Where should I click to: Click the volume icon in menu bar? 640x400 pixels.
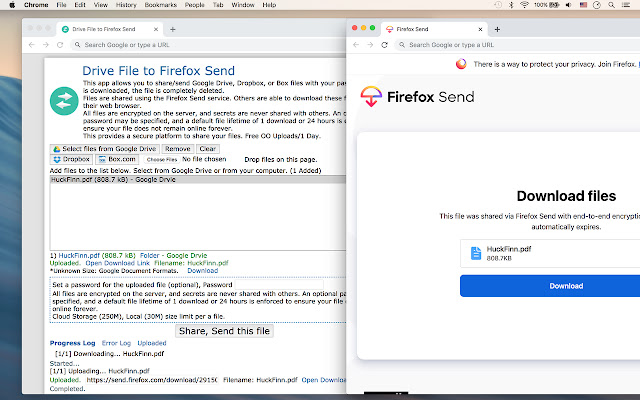(x=569, y=5)
